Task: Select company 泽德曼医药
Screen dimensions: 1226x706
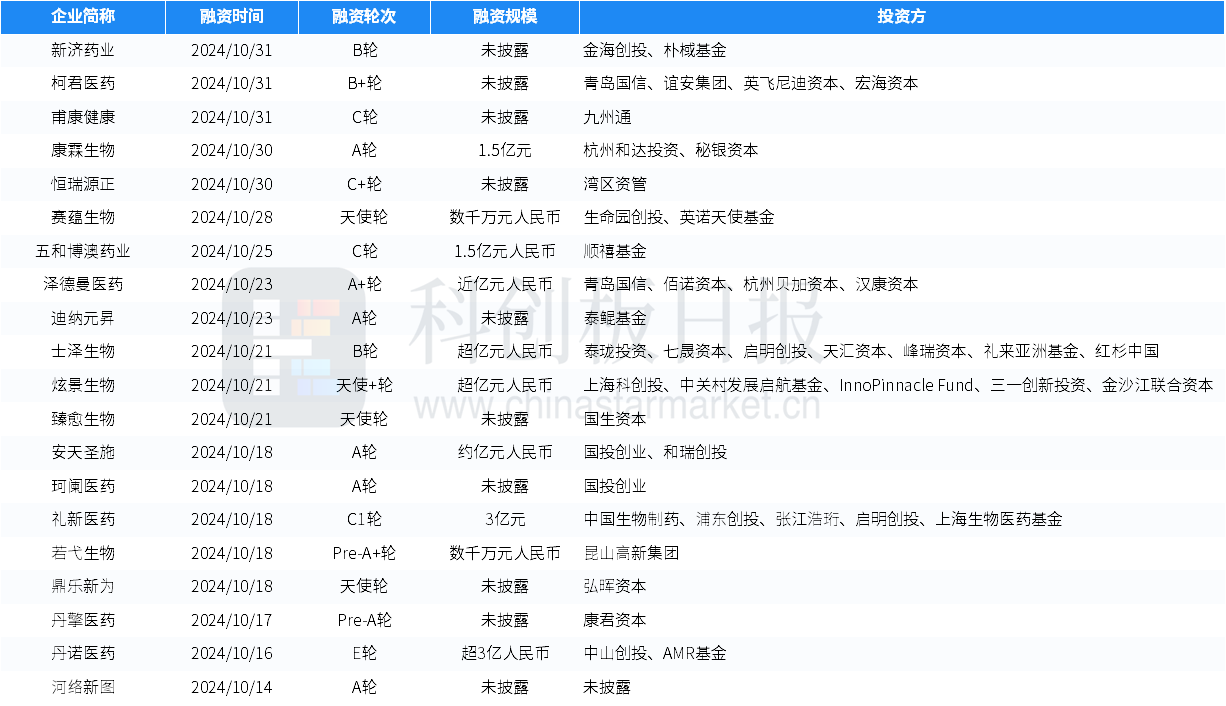Action: point(83,284)
